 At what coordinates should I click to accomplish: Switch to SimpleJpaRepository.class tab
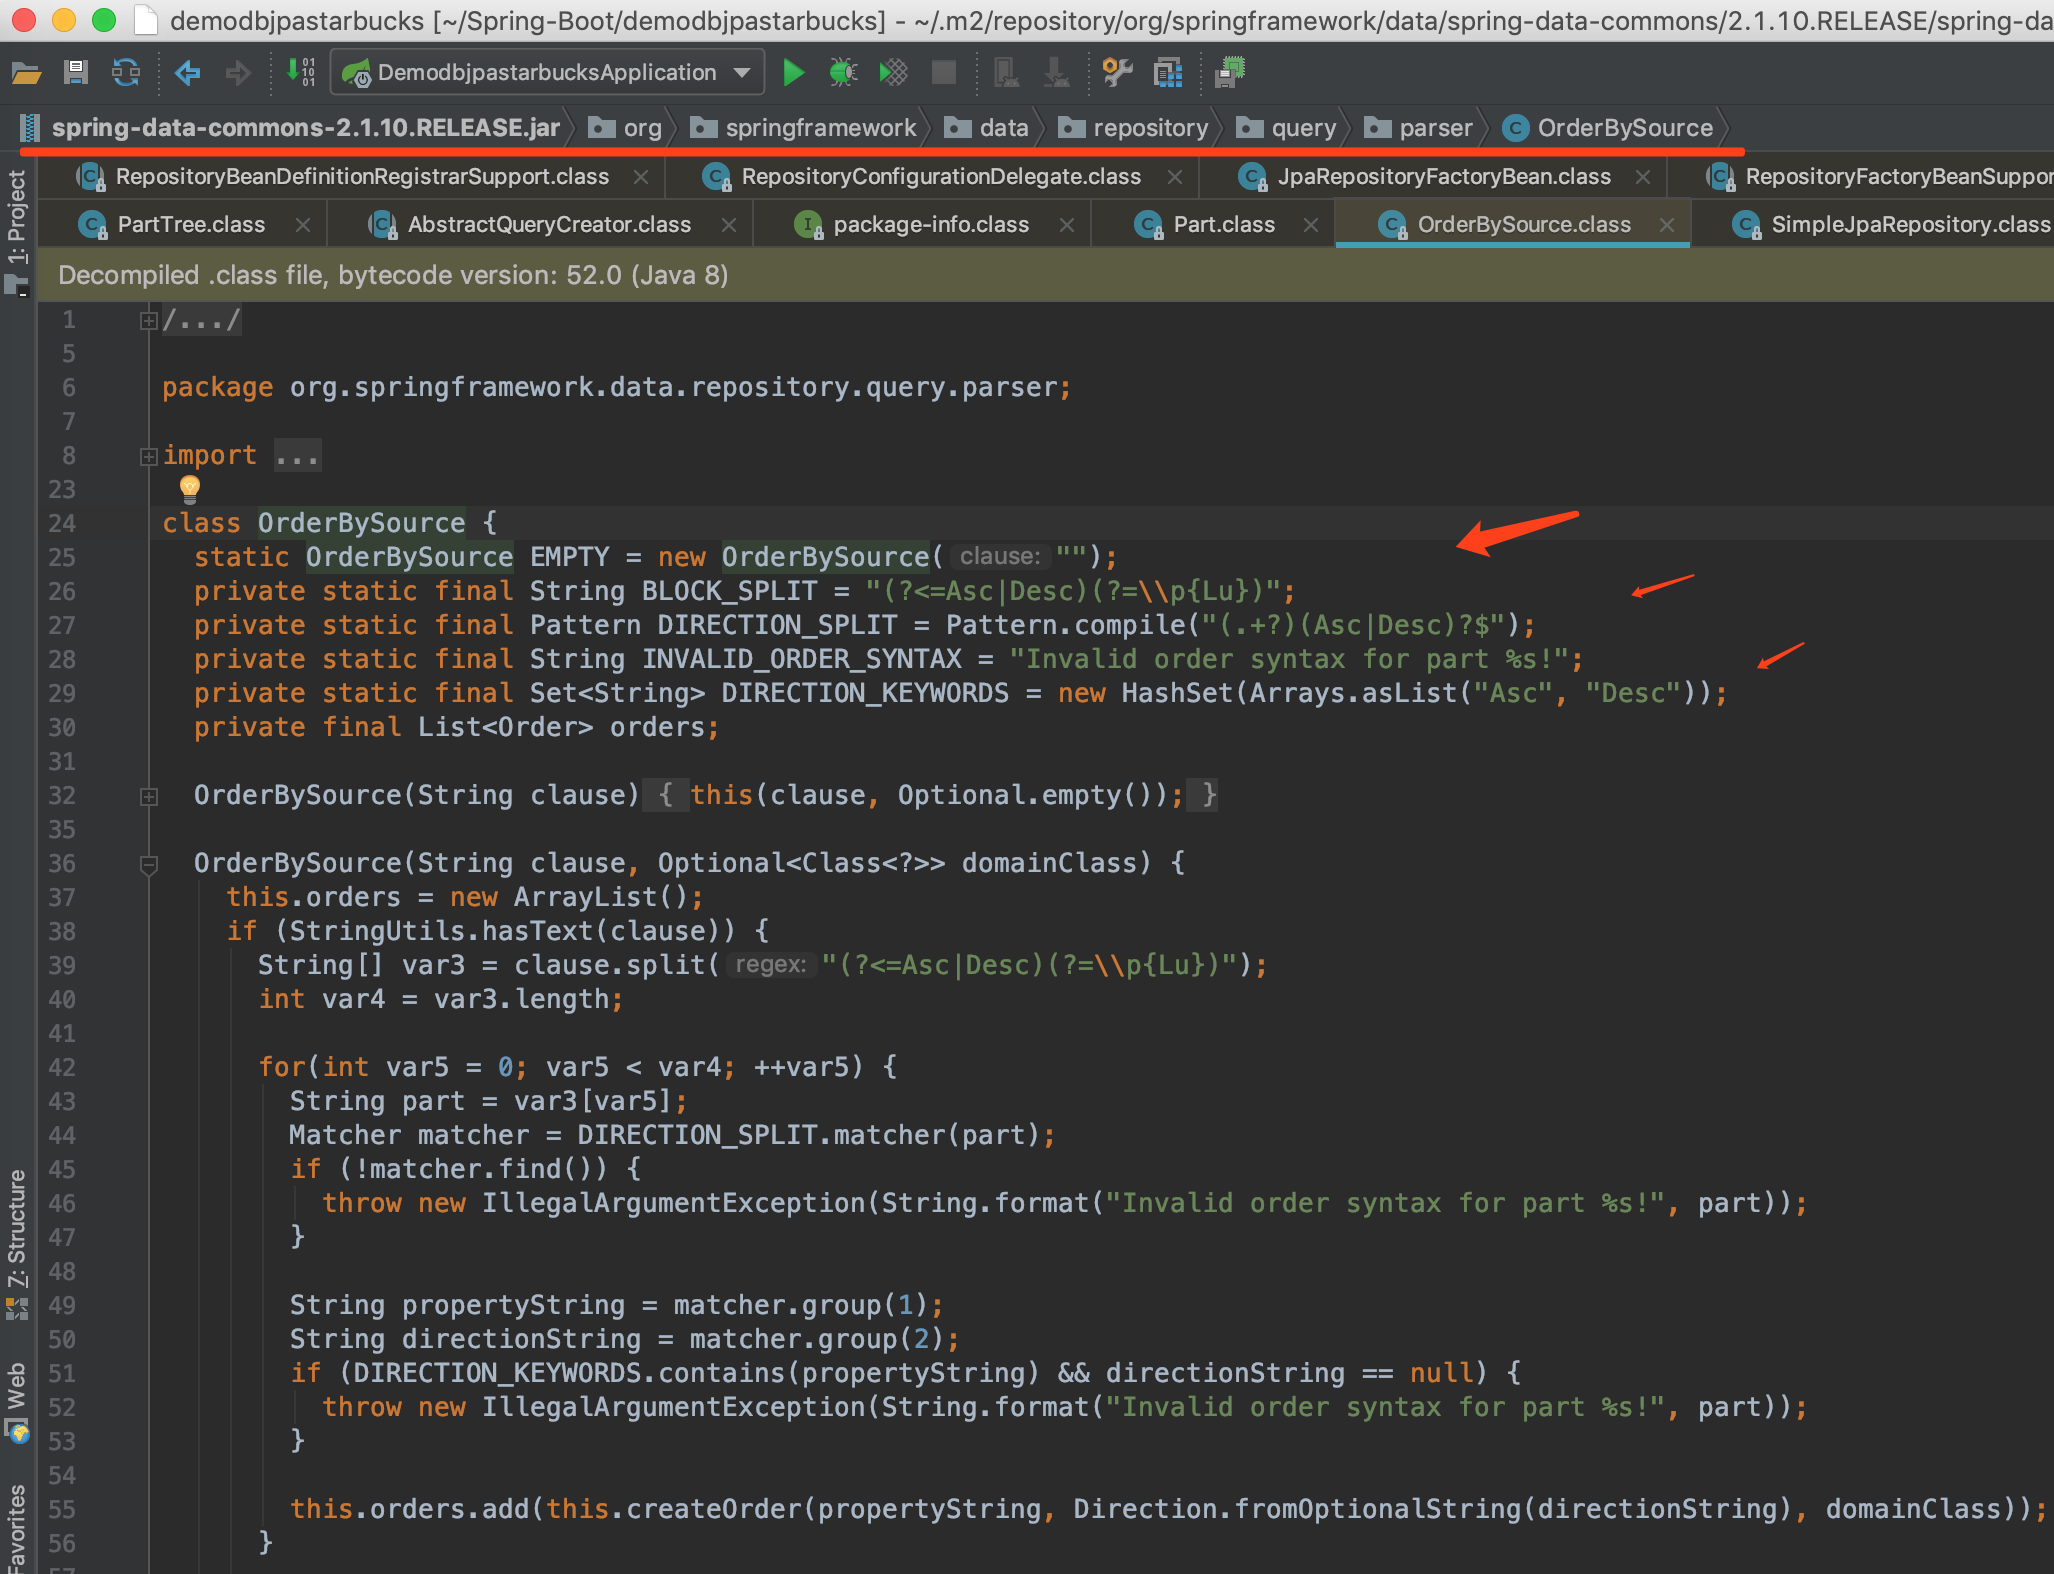click(x=1892, y=225)
